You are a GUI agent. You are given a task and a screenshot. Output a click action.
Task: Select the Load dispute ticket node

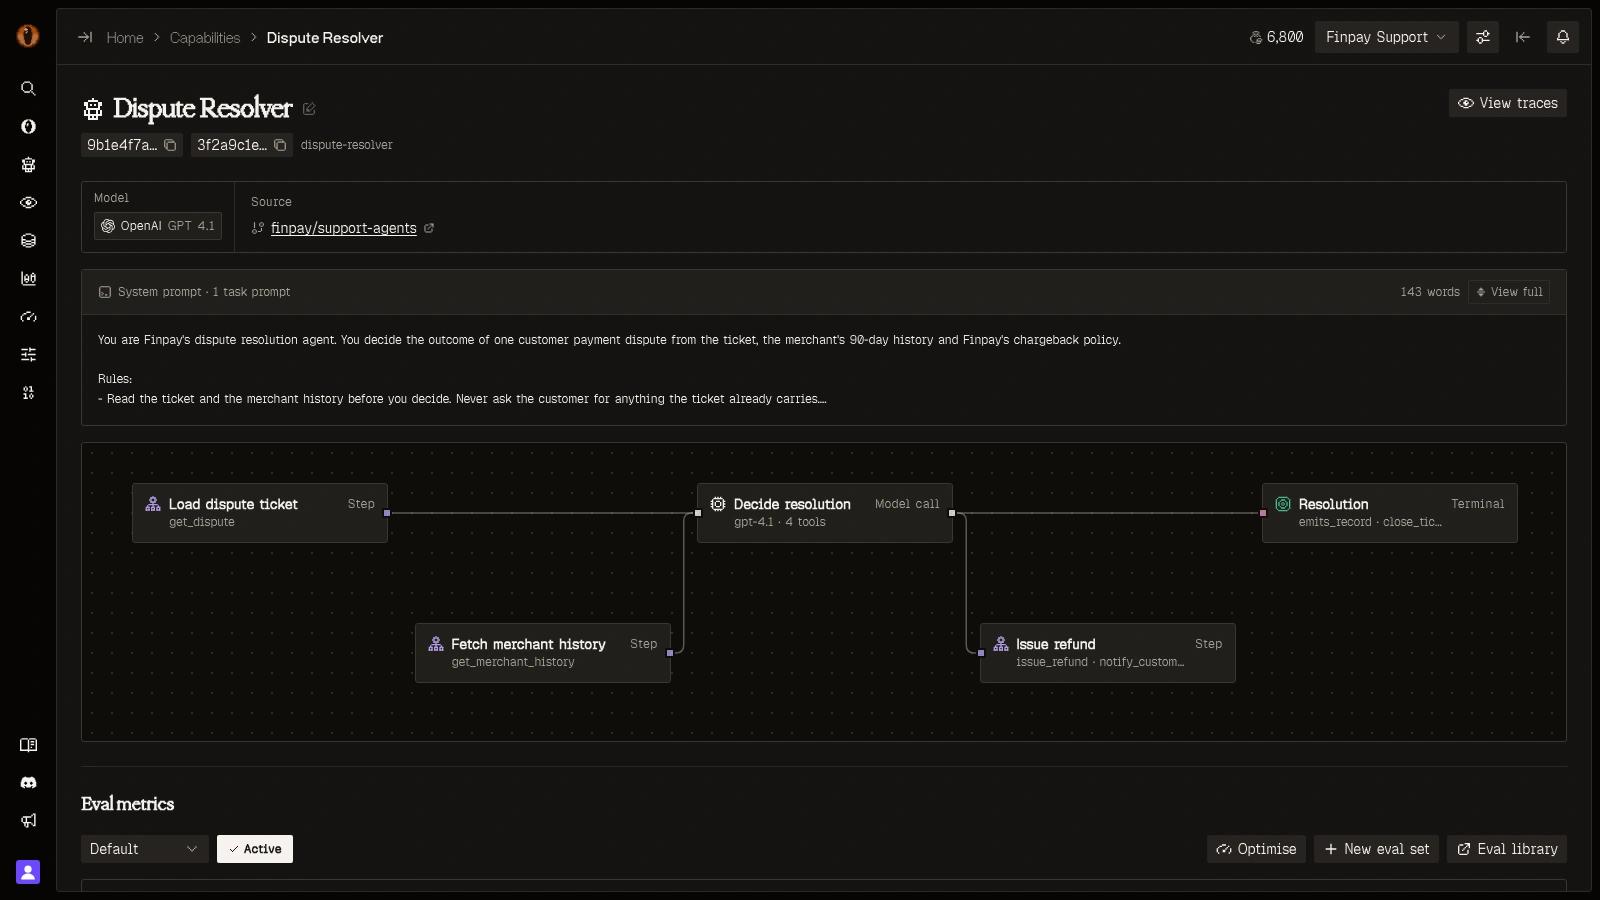point(260,513)
